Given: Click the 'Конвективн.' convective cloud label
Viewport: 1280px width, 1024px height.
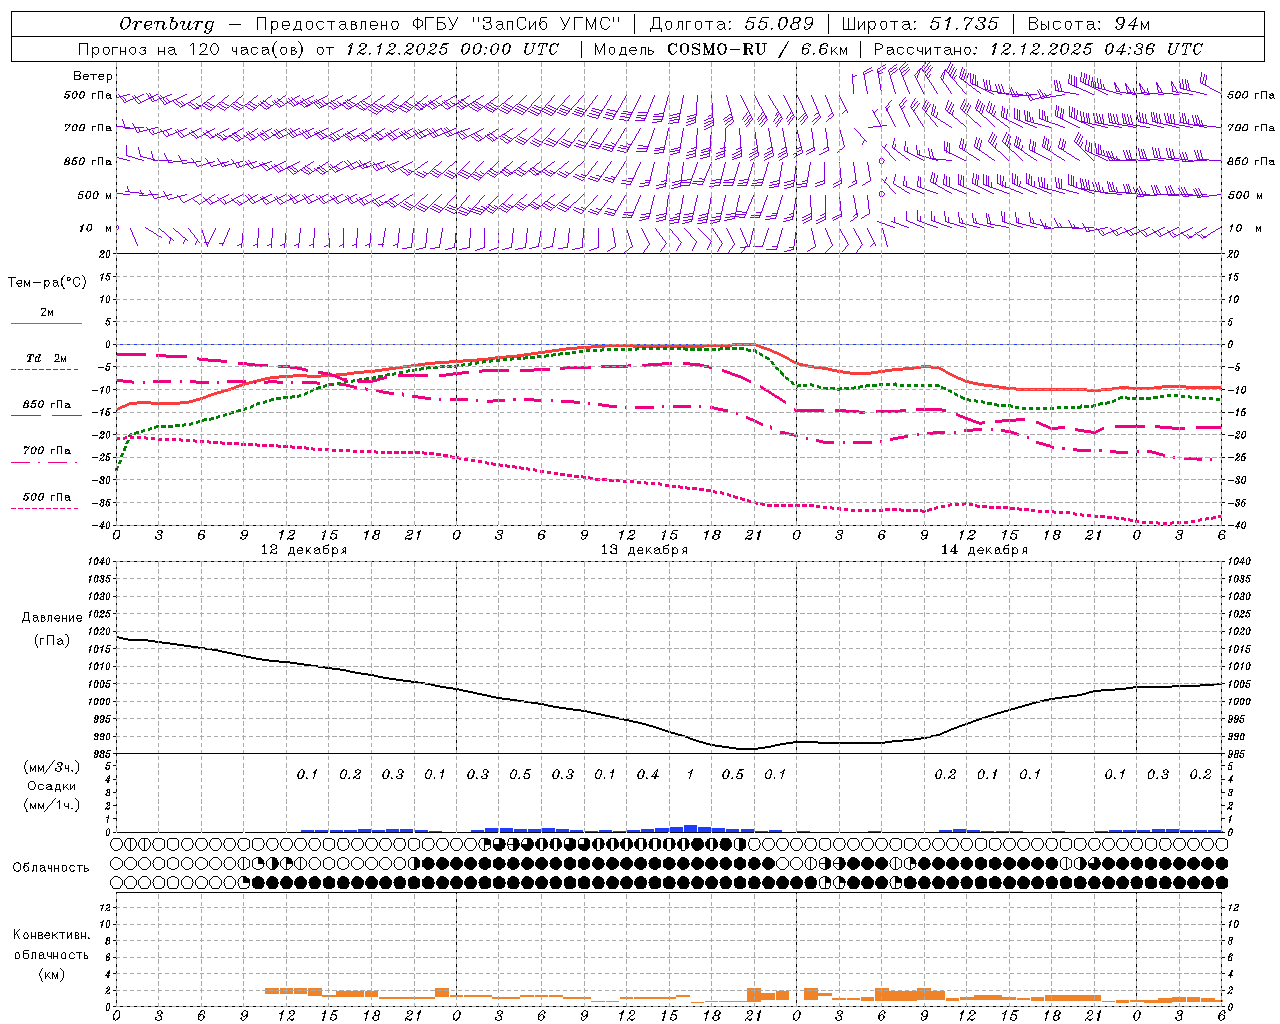Looking at the screenshot, I should click(51, 935).
